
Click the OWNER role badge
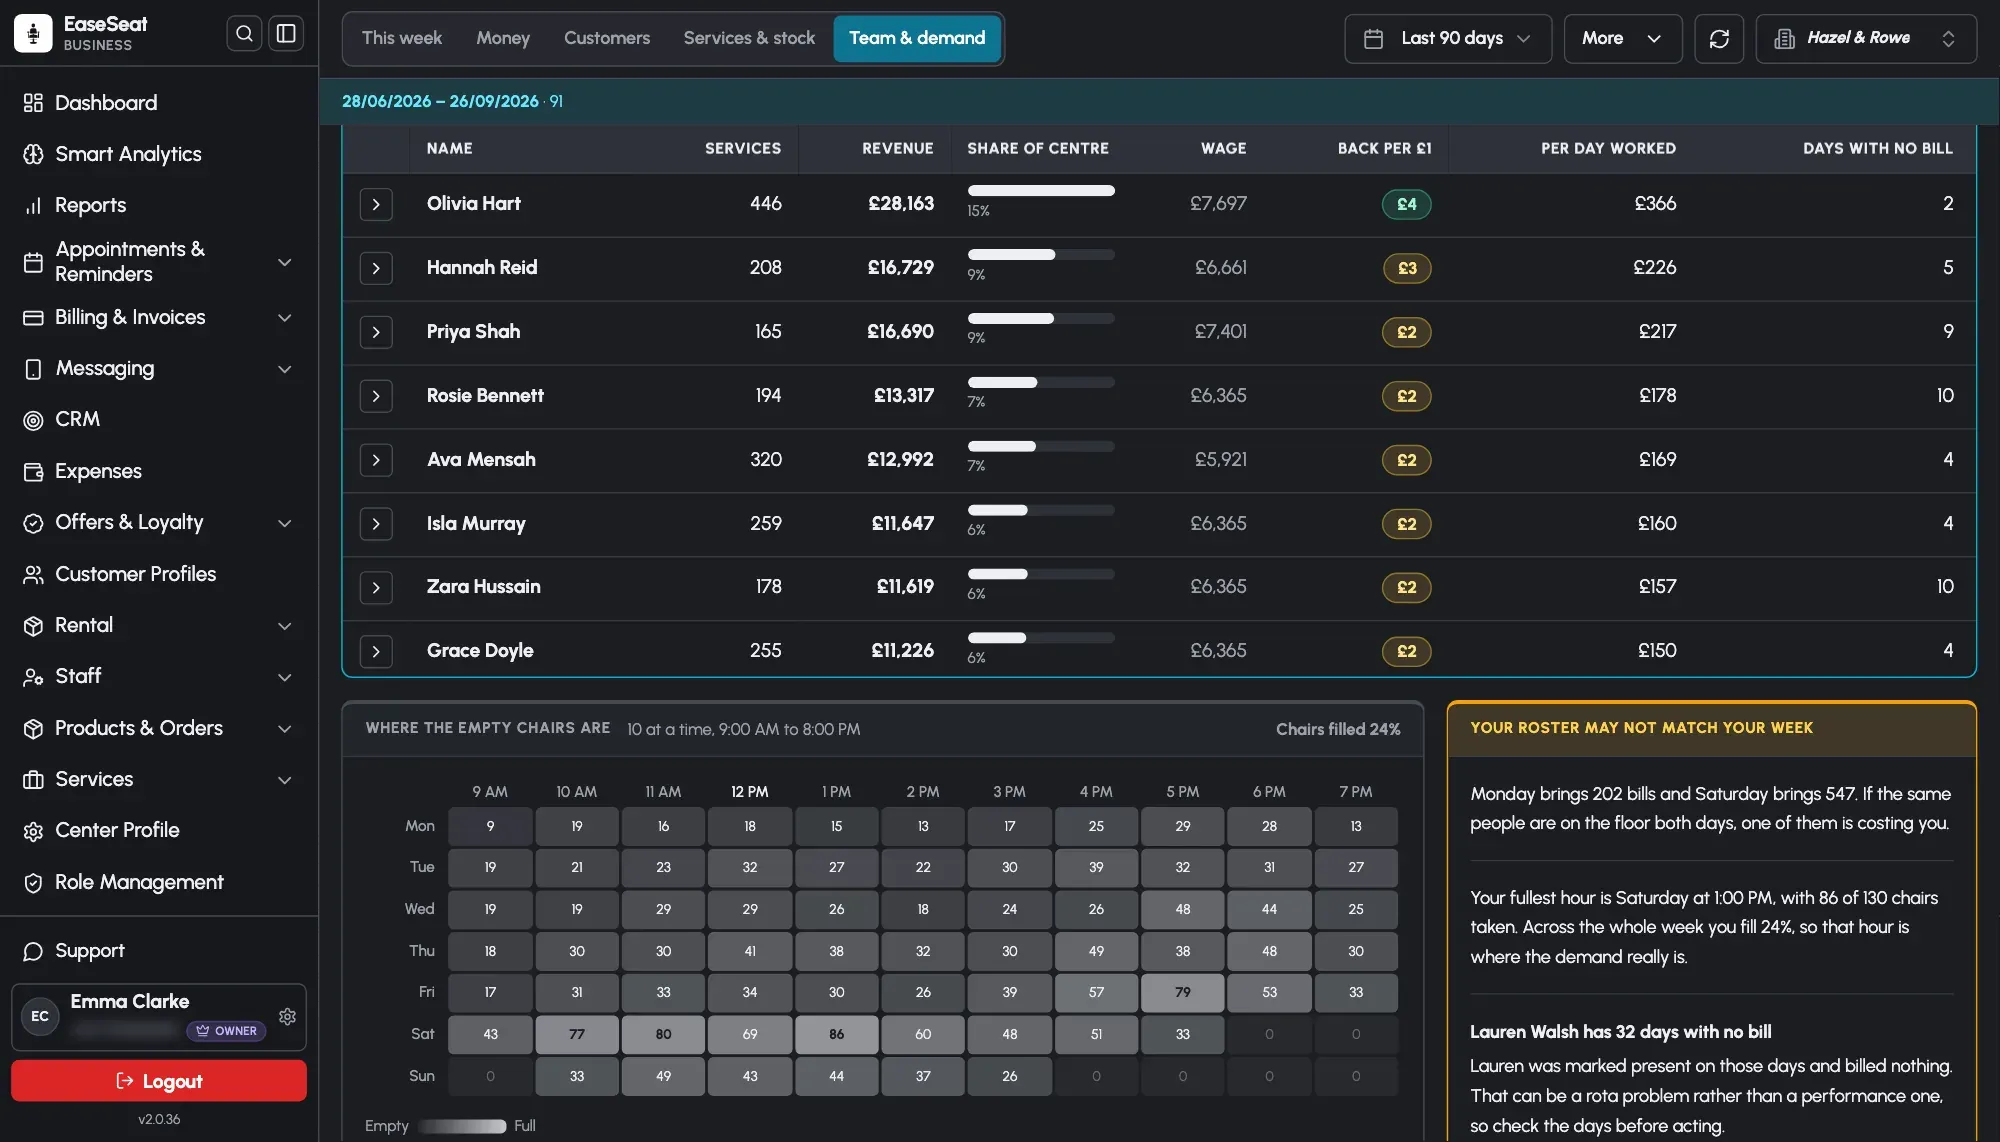(226, 1031)
